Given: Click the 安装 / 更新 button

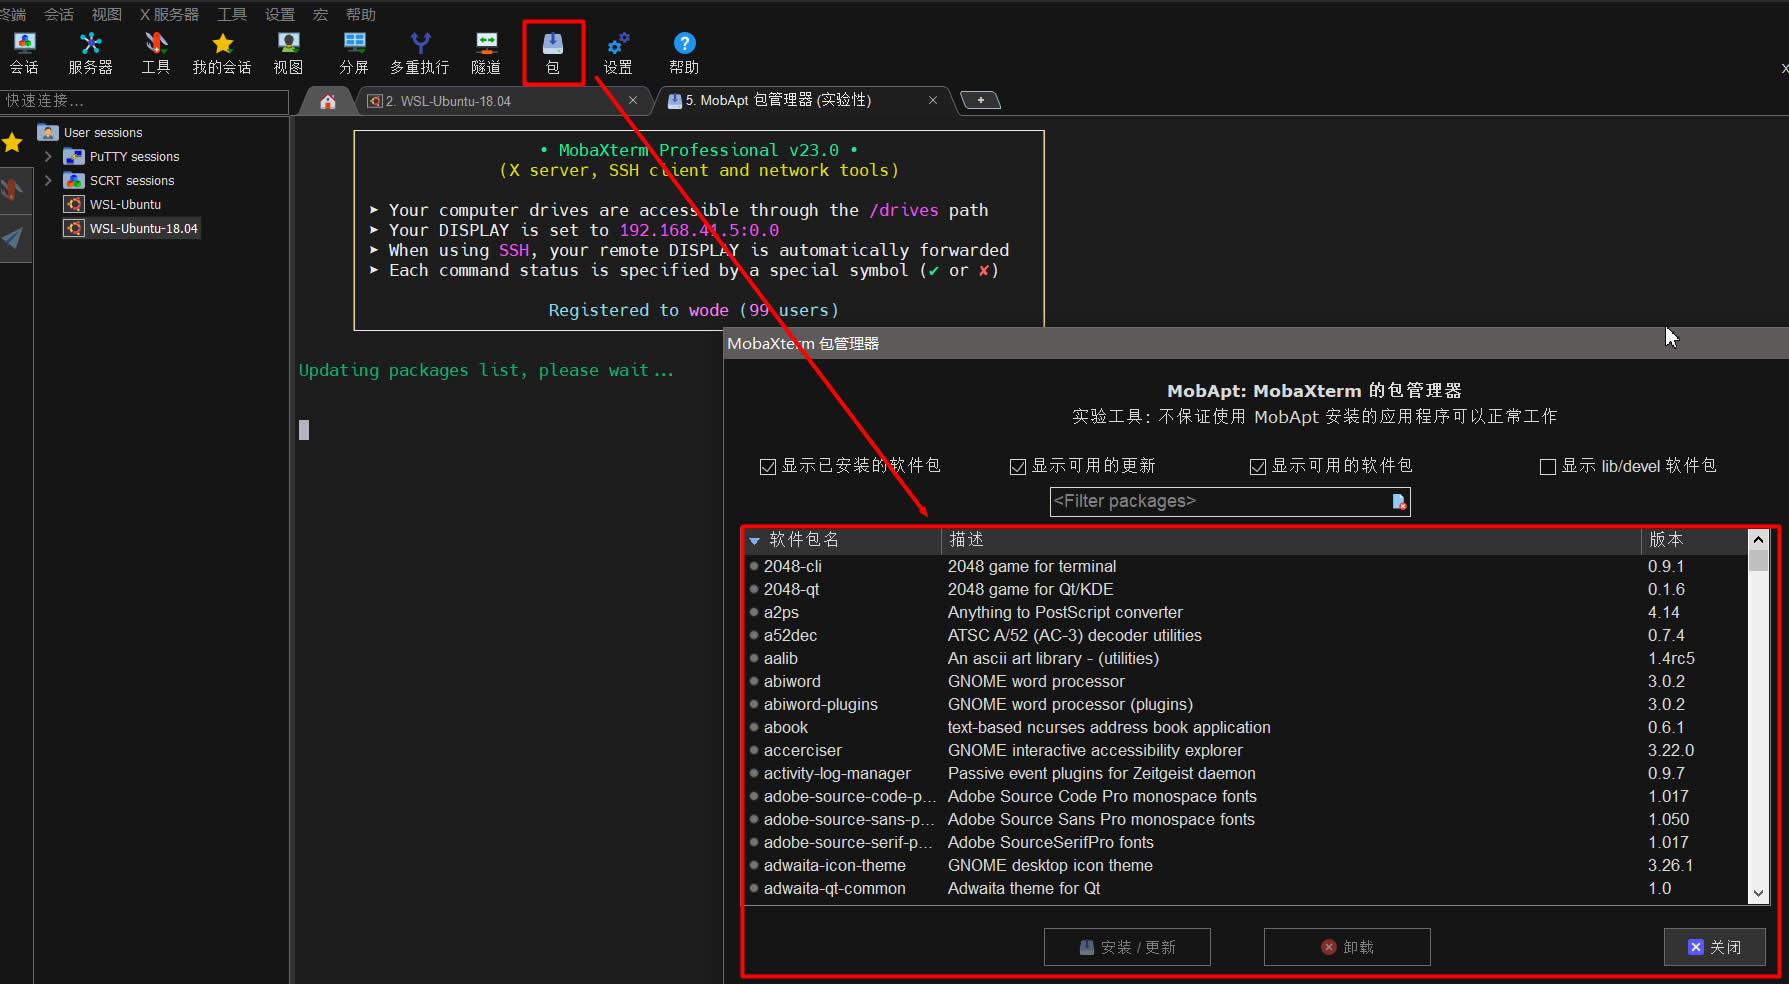Looking at the screenshot, I should (1127, 947).
